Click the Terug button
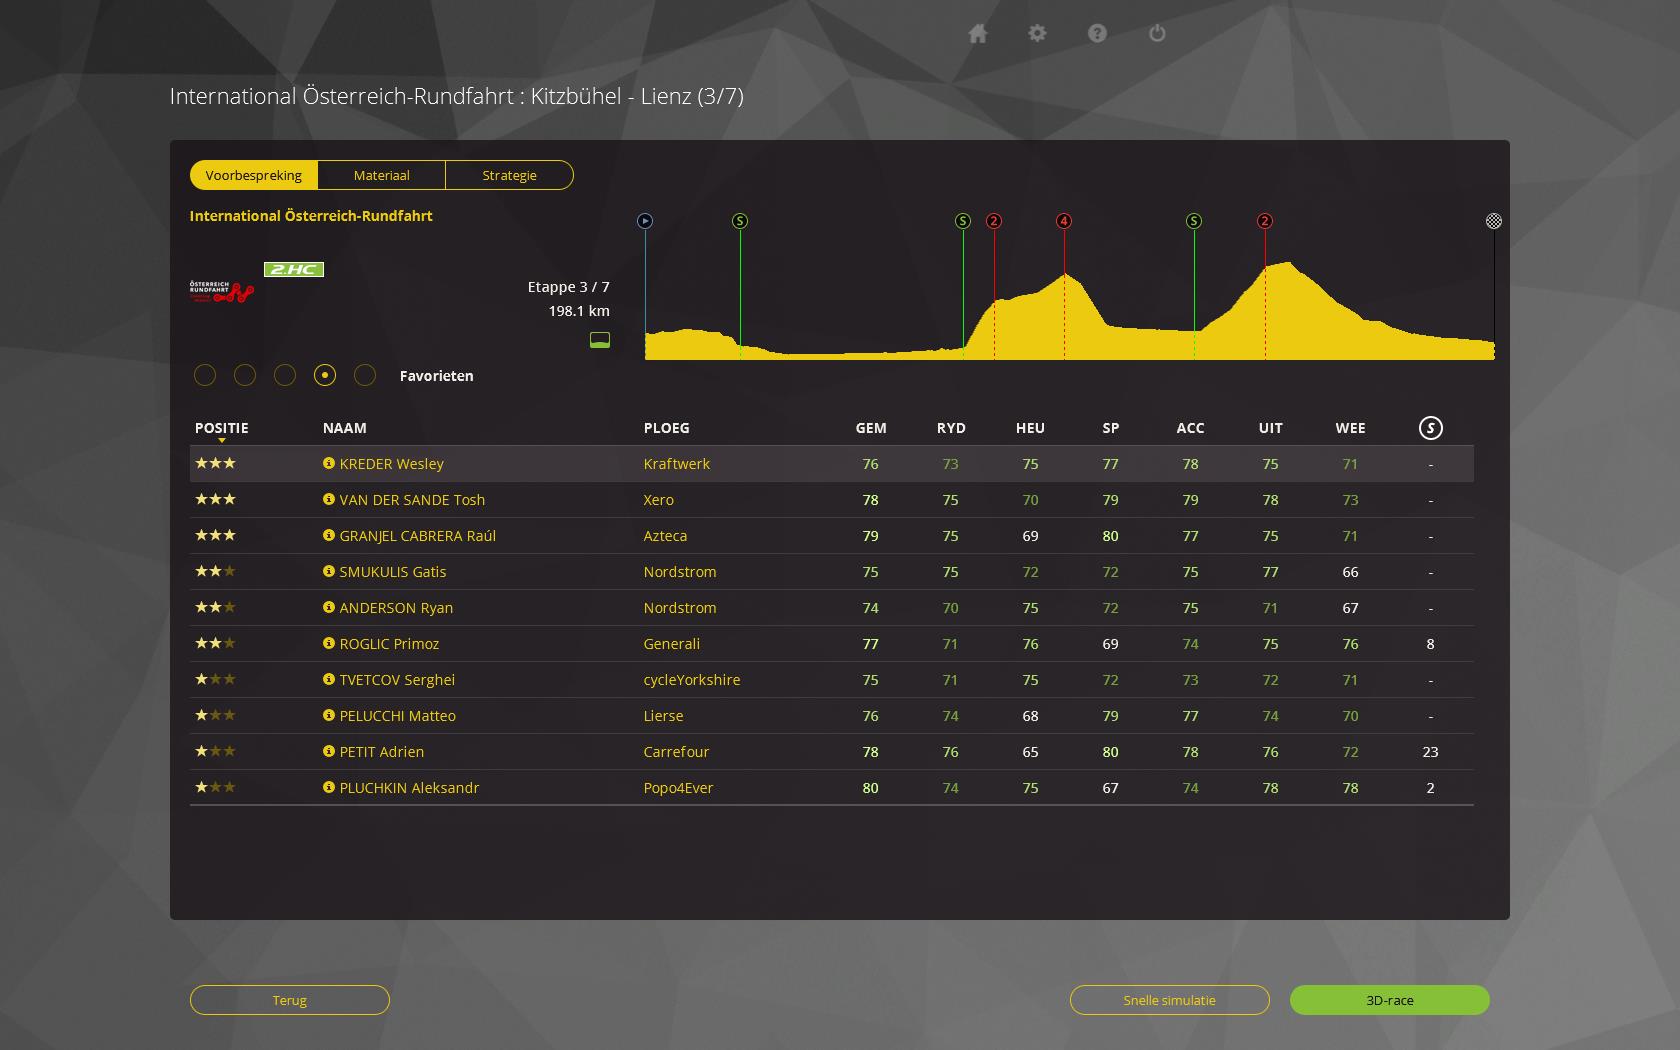Screen dimensions: 1680x1050 [x=290, y=1000]
